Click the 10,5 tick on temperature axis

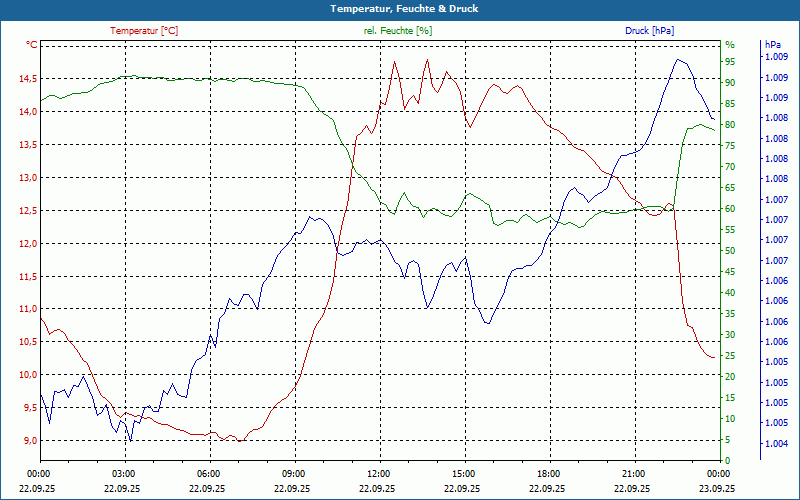click(28, 342)
